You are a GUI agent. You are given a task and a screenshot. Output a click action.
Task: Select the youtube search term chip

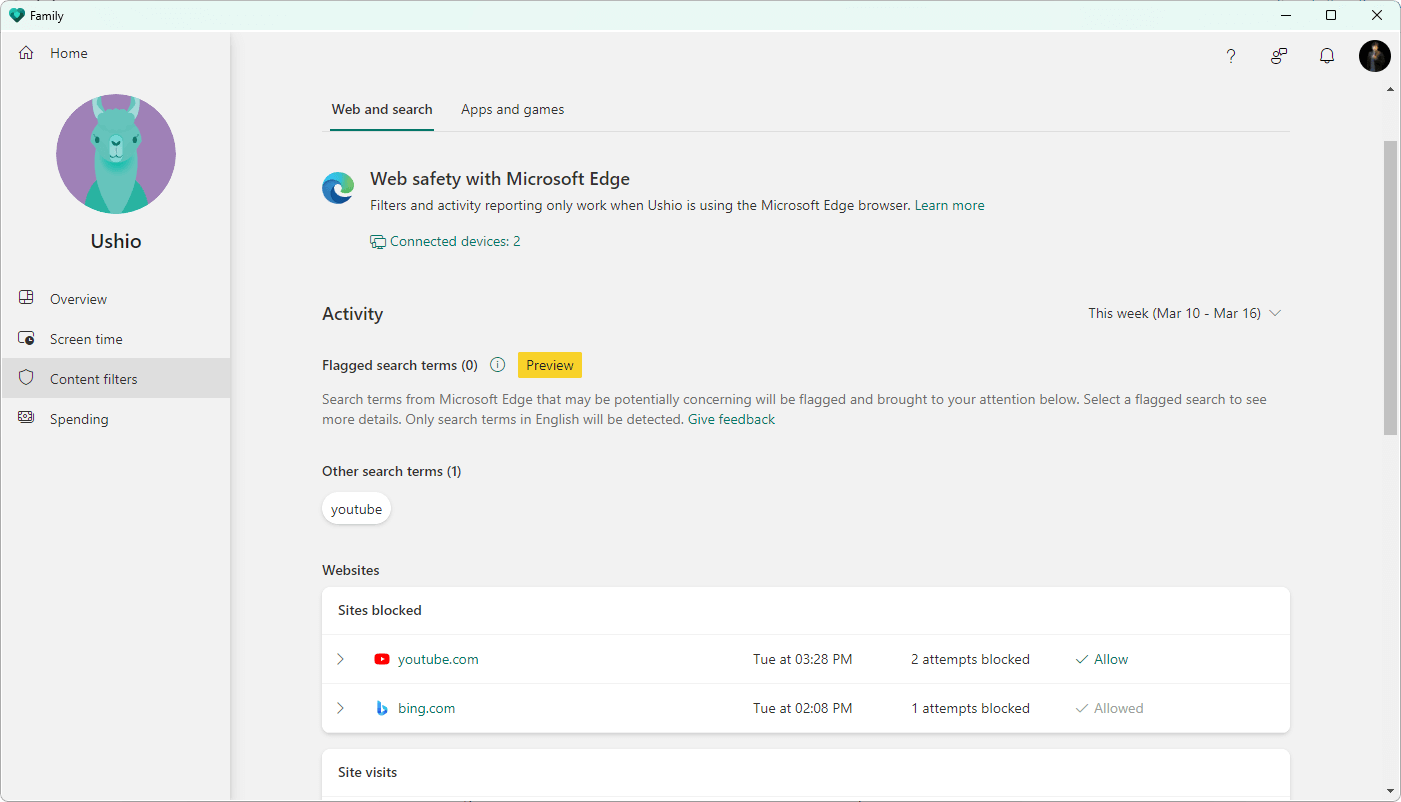click(357, 510)
